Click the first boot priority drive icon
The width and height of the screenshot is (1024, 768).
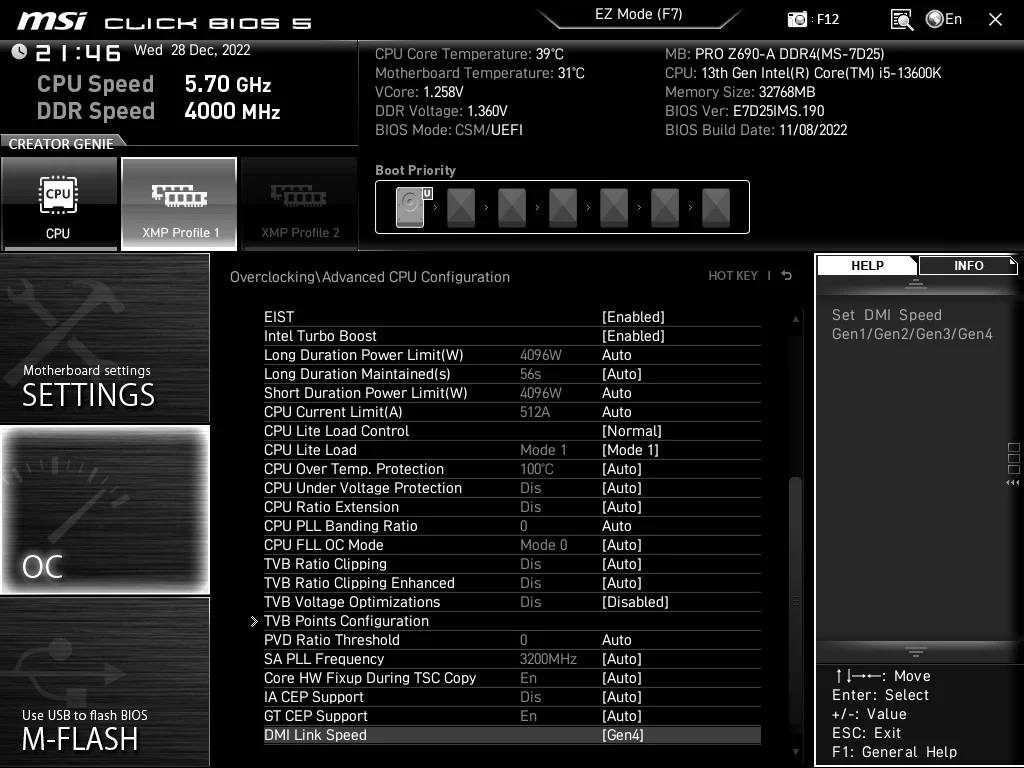pos(410,207)
